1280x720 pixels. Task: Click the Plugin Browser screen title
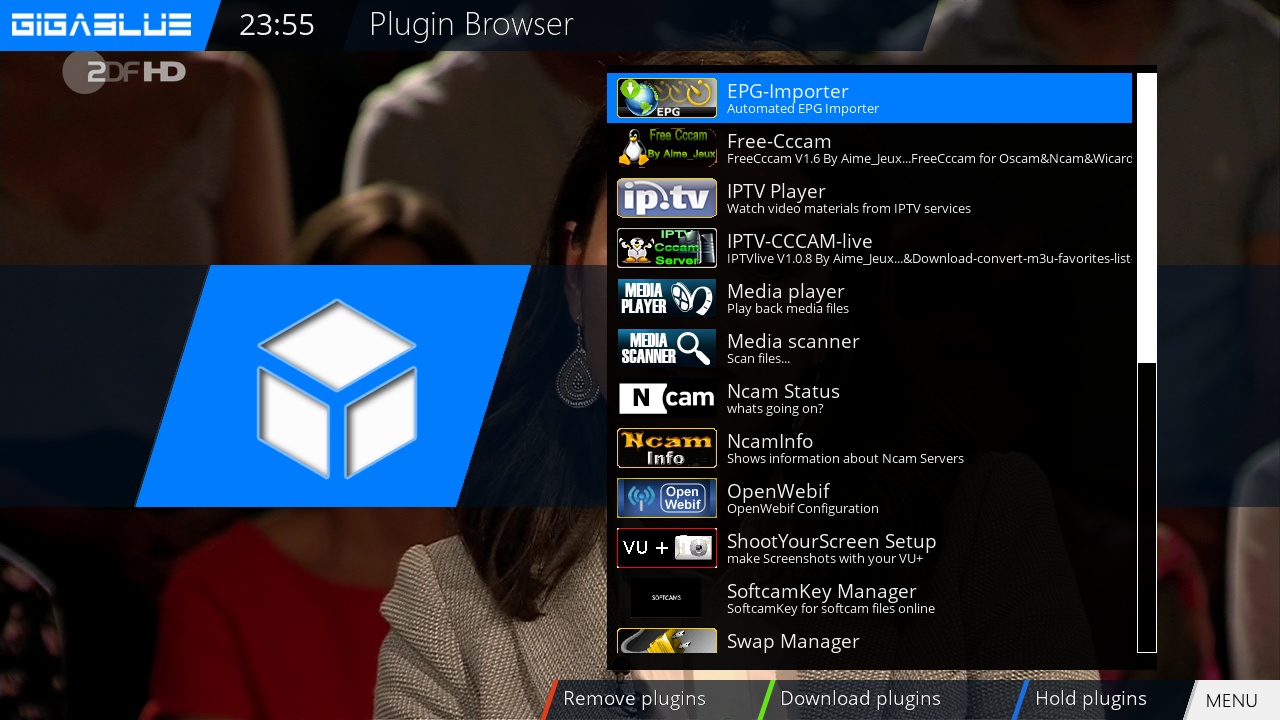click(471, 24)
